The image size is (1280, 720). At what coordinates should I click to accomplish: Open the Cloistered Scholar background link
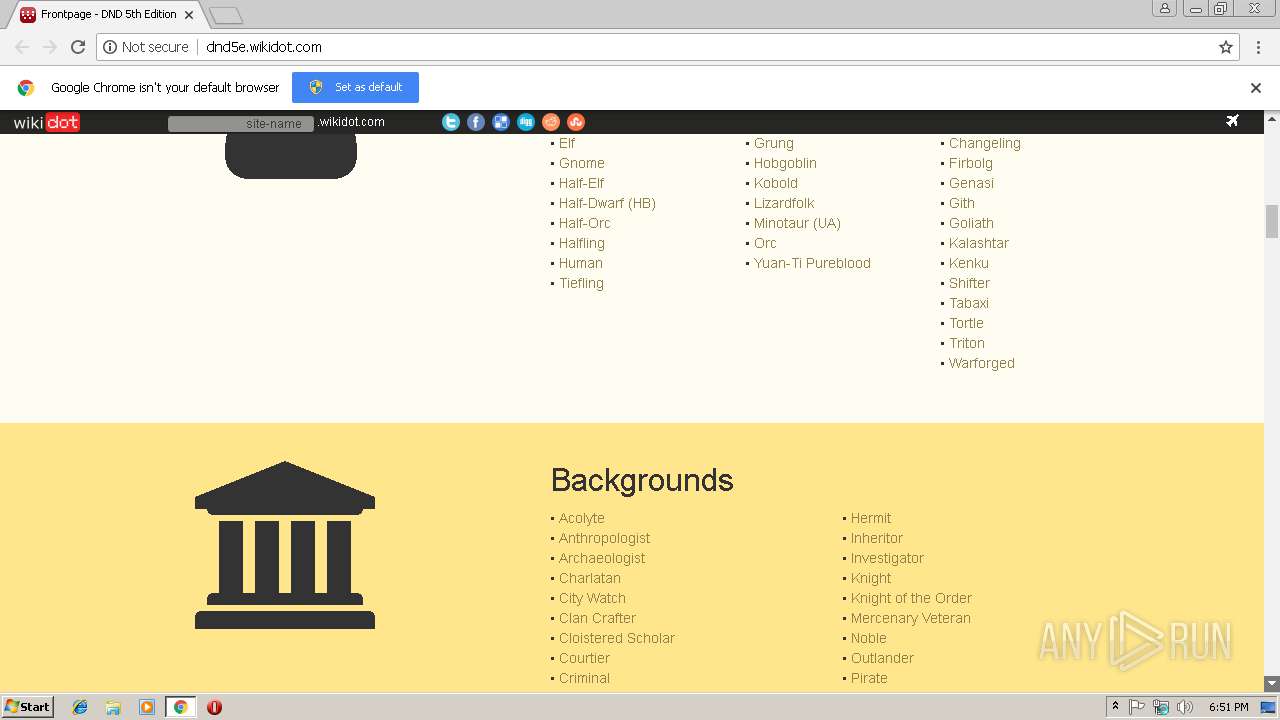pyautogui.click(x=617, y=638)
